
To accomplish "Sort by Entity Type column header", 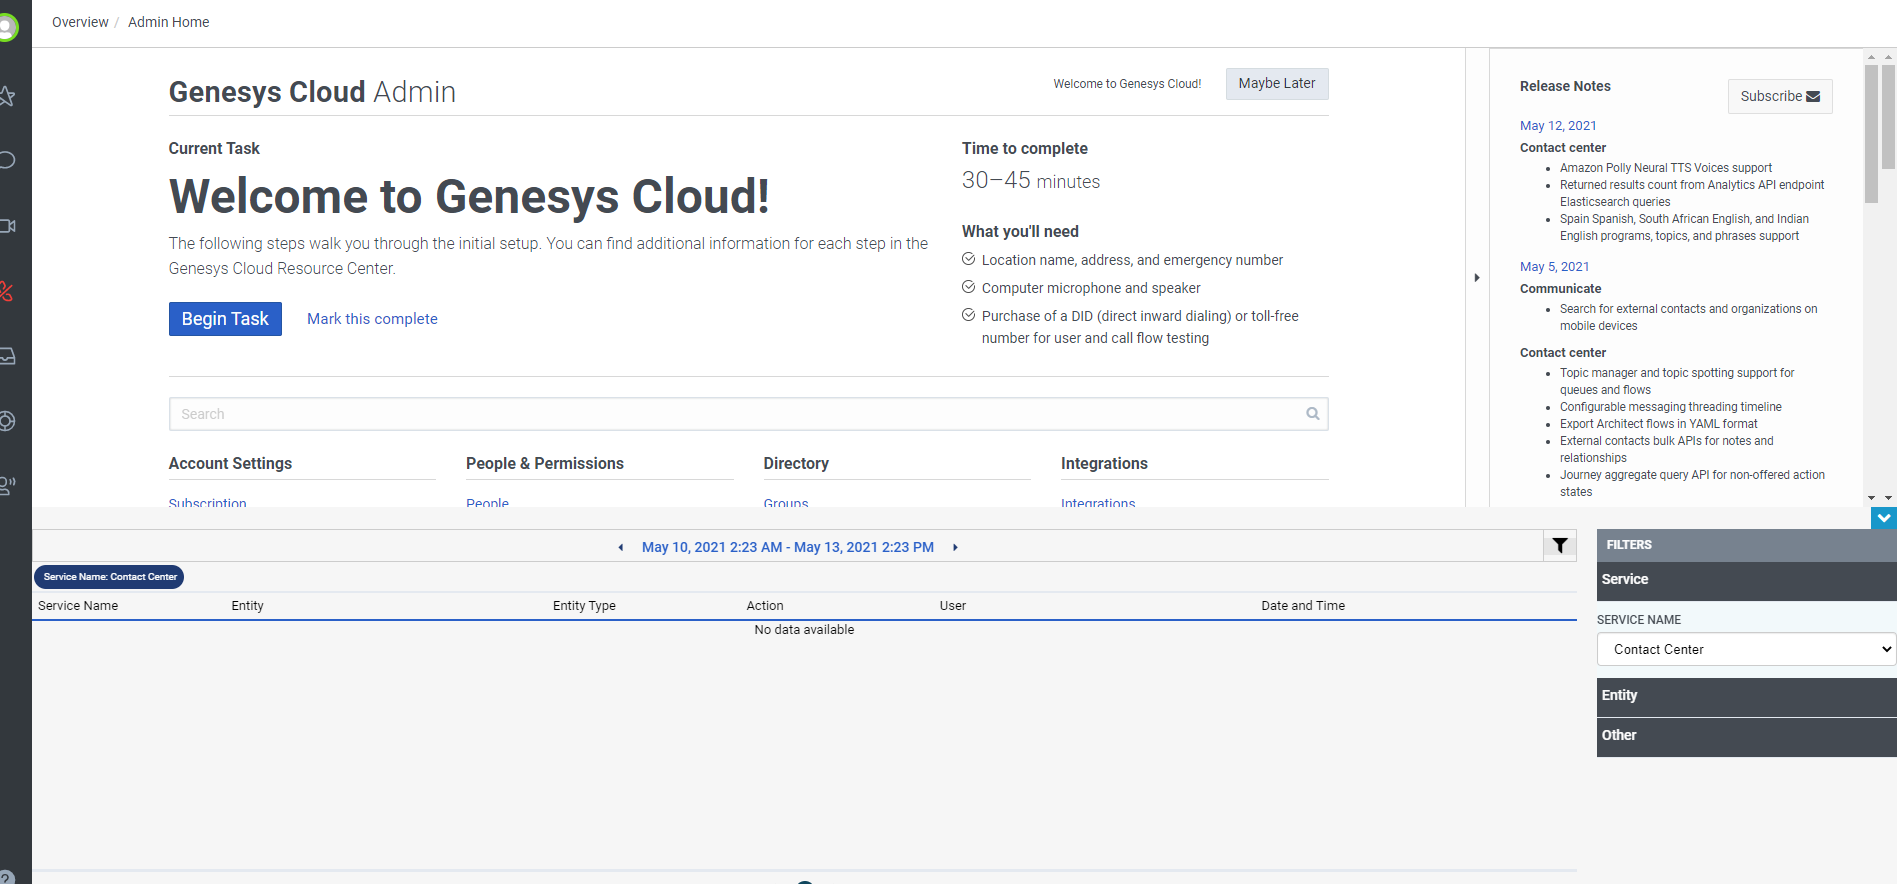I will (x=584, y=606).
